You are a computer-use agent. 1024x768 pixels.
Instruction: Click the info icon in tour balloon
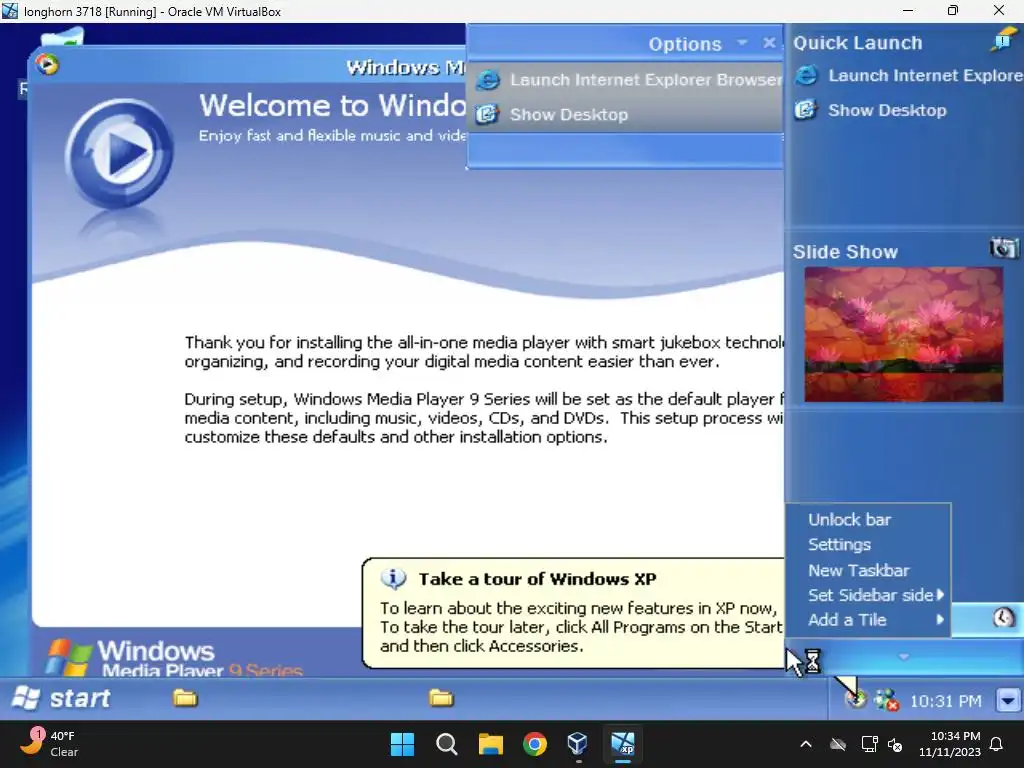[393, 578]
